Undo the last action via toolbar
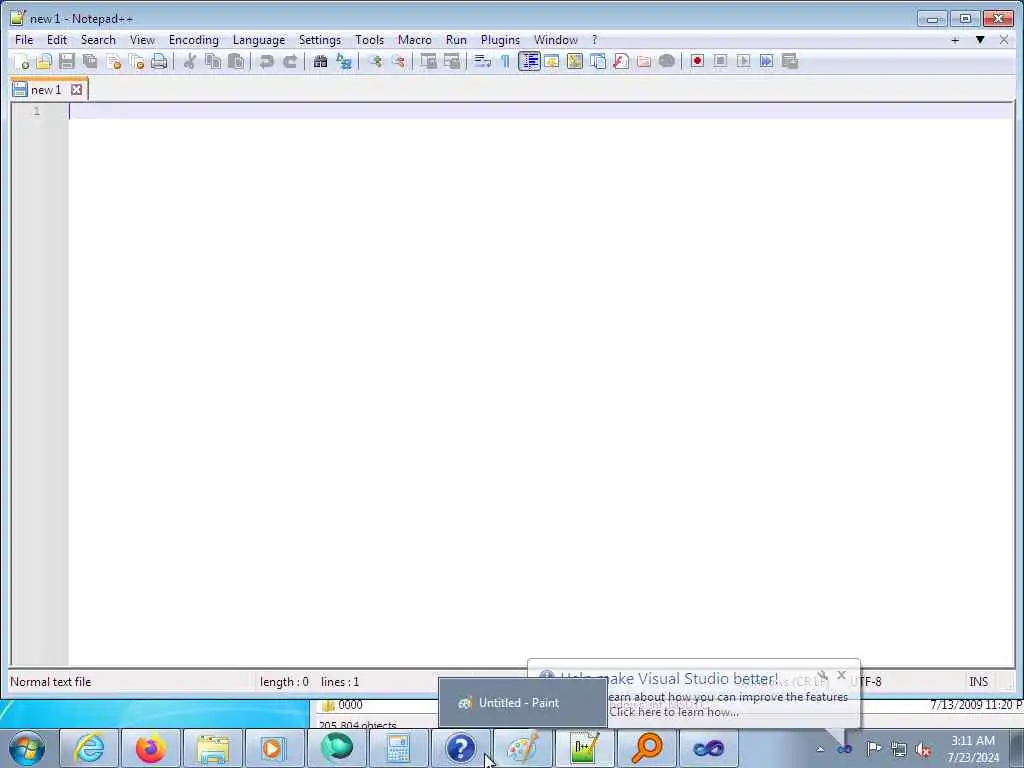The width and height of the screenshot is (1024, 768). coord(266,61)
